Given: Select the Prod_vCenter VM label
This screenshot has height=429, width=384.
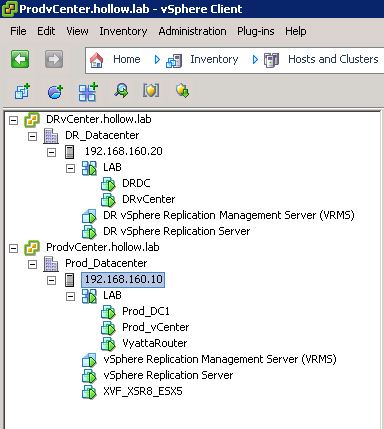Looking at the screenshot, I should coord(156,327).
